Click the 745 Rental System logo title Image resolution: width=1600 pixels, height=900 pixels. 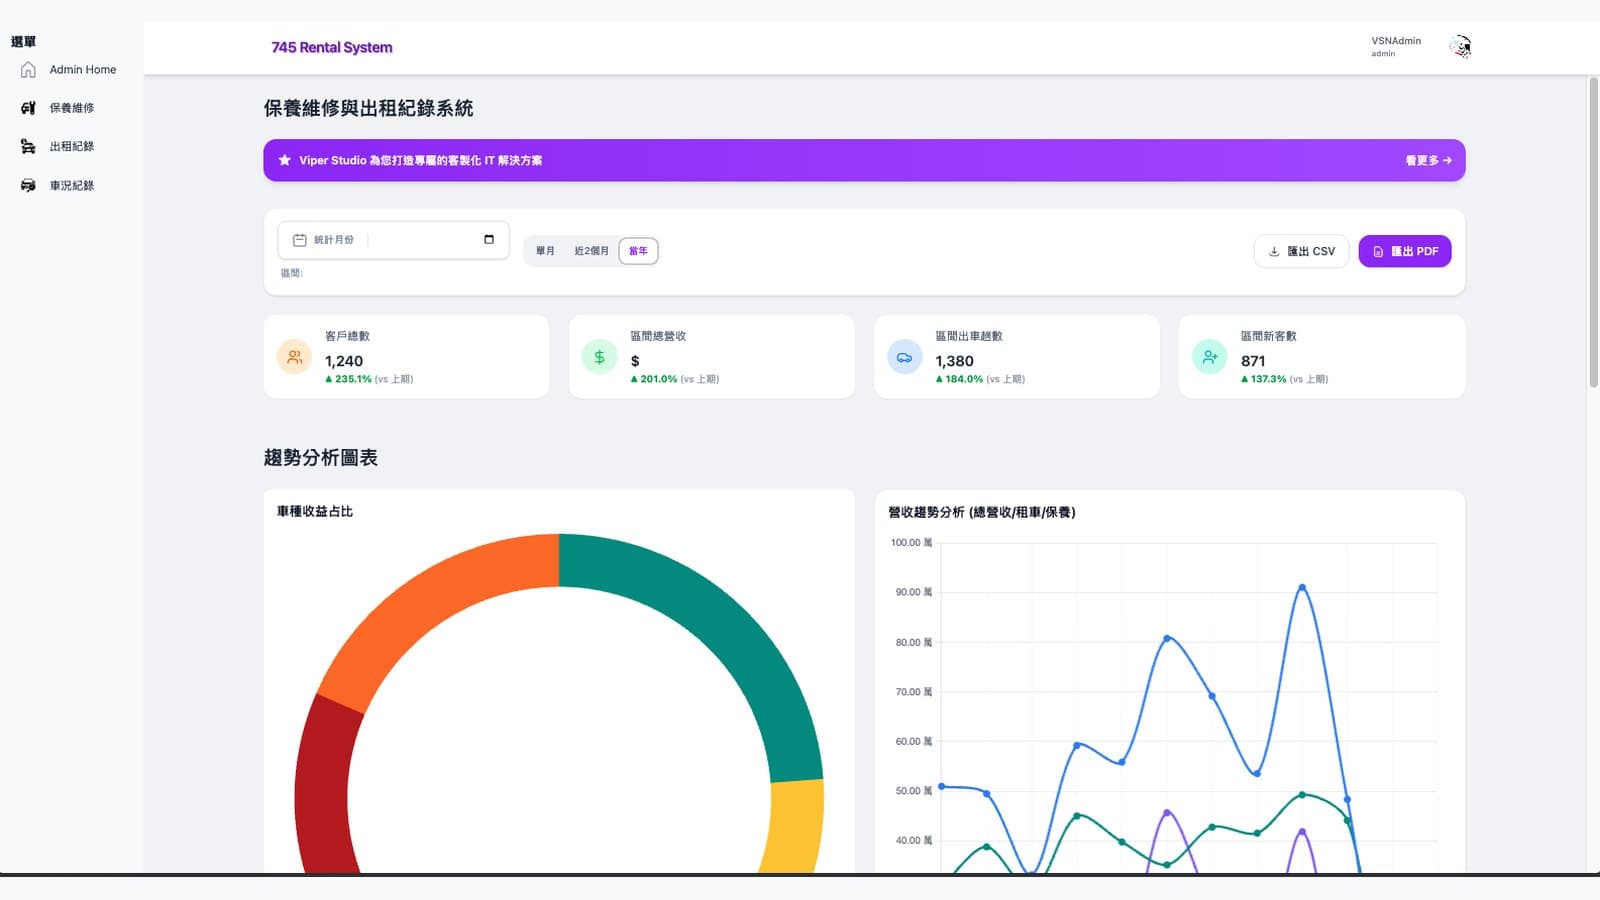pyautogui.click(x=332, y=47)
